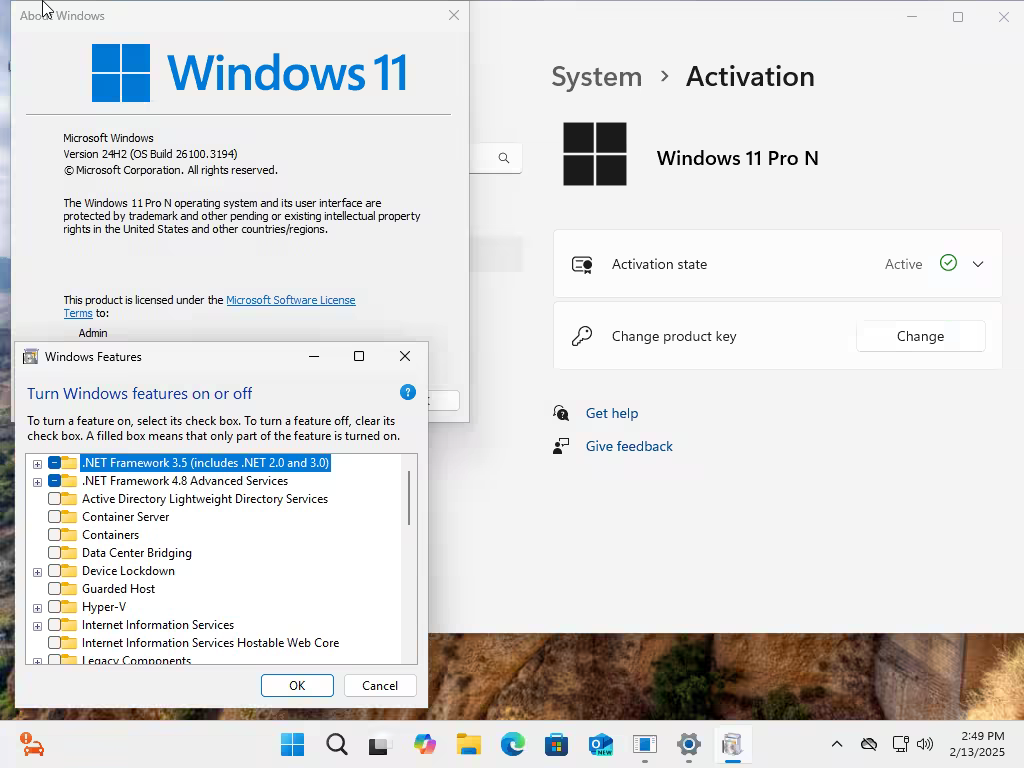Switch to Windows Features taskbar icon

(732, 744)
